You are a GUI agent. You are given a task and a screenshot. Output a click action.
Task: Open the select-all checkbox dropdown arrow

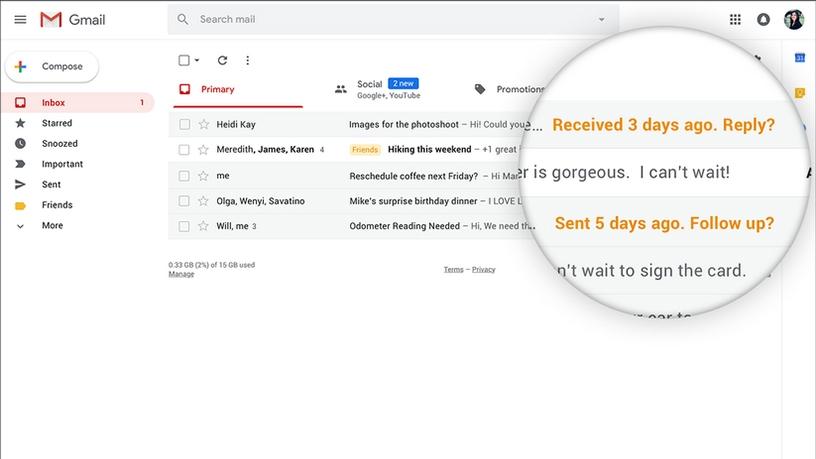[x=197, y=61]
